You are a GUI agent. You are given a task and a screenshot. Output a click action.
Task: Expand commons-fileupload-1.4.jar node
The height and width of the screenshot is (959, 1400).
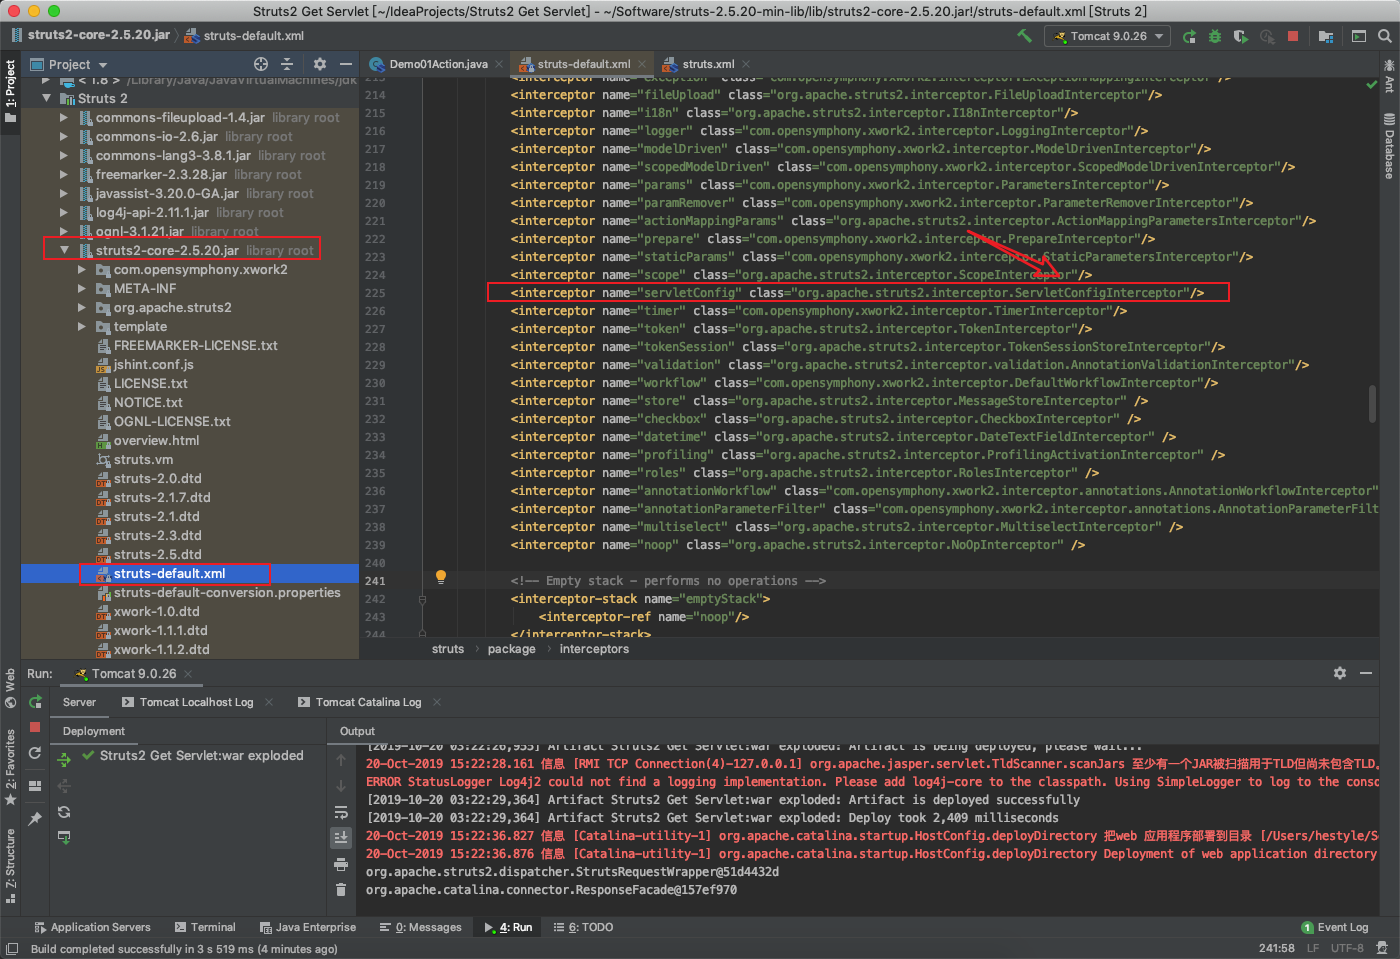click(64, 117)
